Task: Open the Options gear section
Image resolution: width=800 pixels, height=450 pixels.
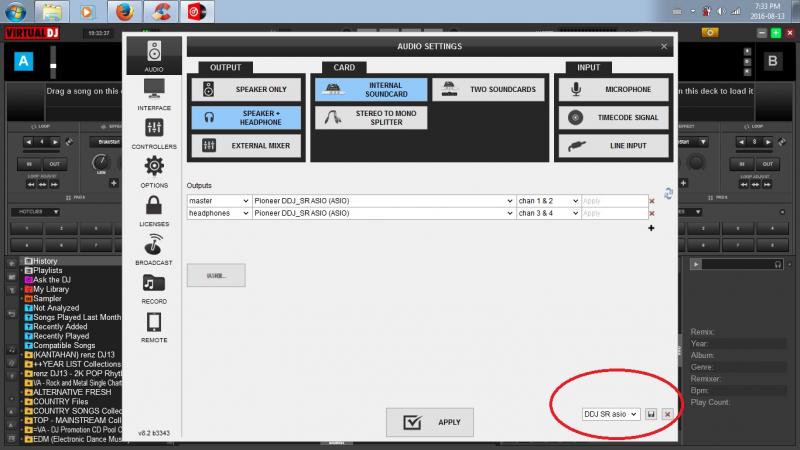Action: point(154,172)
